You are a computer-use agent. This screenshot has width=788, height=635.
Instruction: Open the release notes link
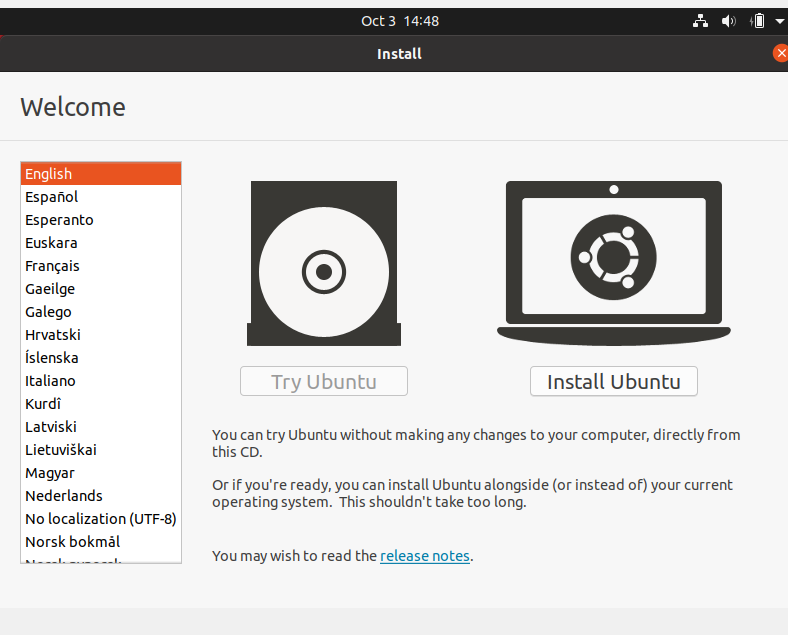point(425,556)
